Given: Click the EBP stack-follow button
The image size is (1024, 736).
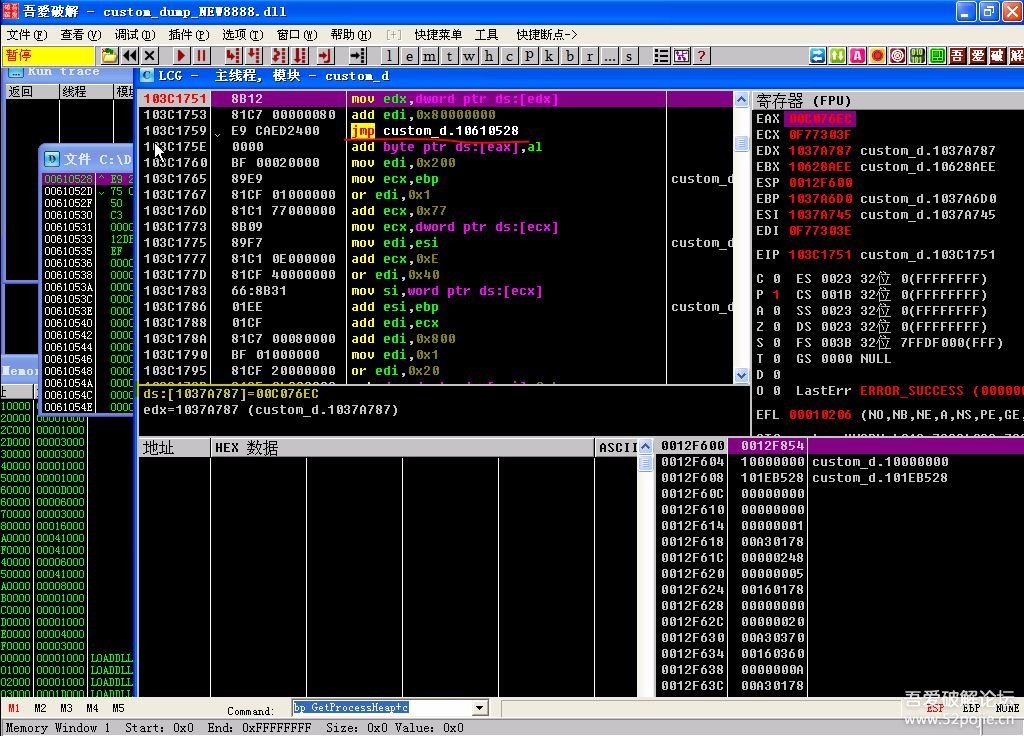Looking at the screenshot, I should [971, 708].
